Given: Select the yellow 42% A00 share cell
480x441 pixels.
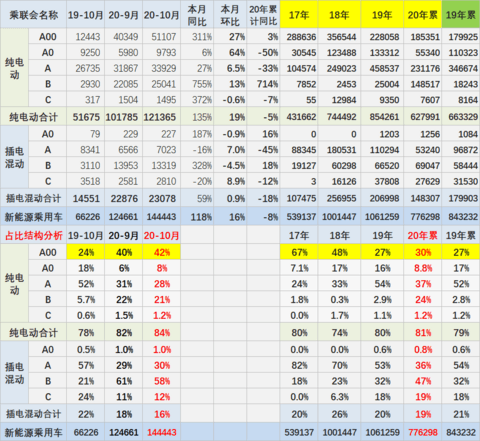Looking at the screenshot, I should [x=162, y=252].
